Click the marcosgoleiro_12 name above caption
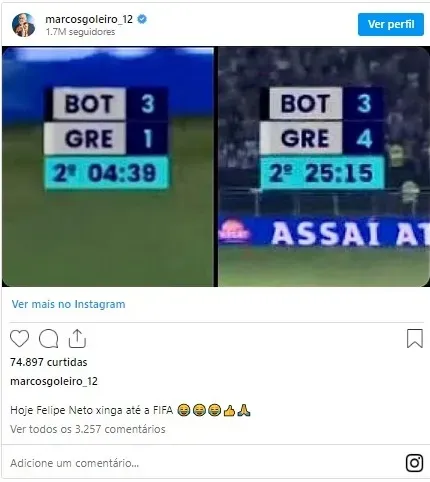 (x=54, y=381)
